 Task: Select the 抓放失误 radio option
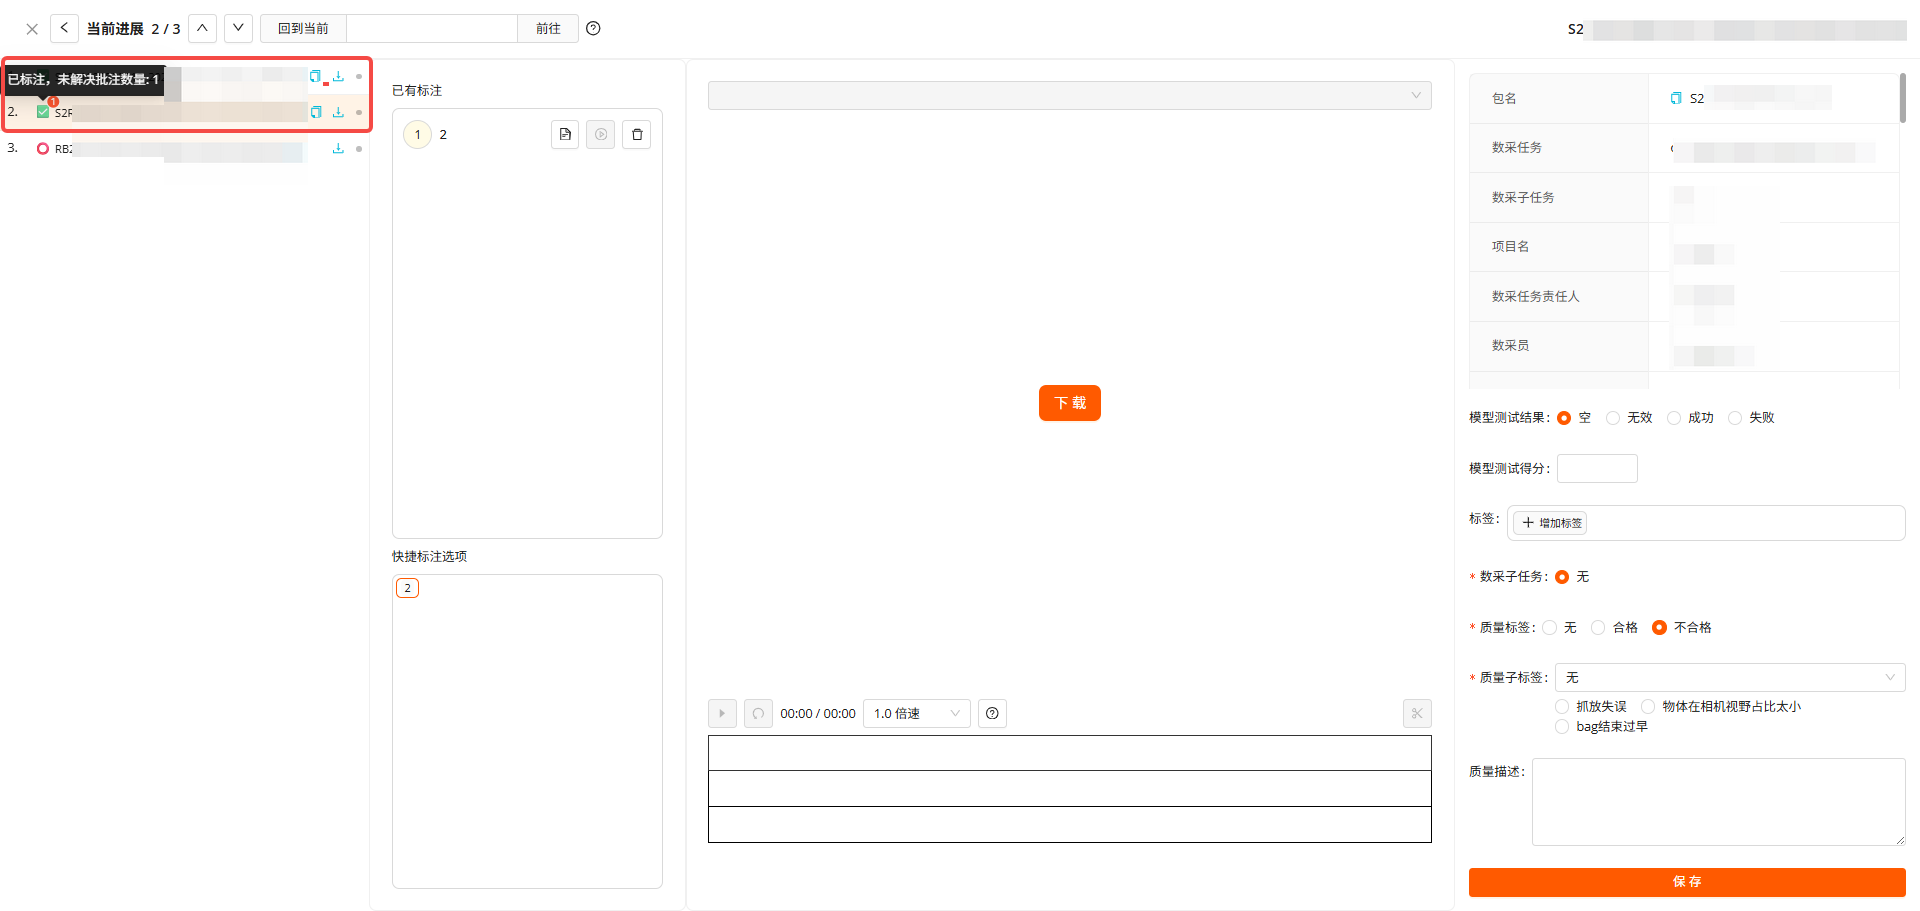1562,707
